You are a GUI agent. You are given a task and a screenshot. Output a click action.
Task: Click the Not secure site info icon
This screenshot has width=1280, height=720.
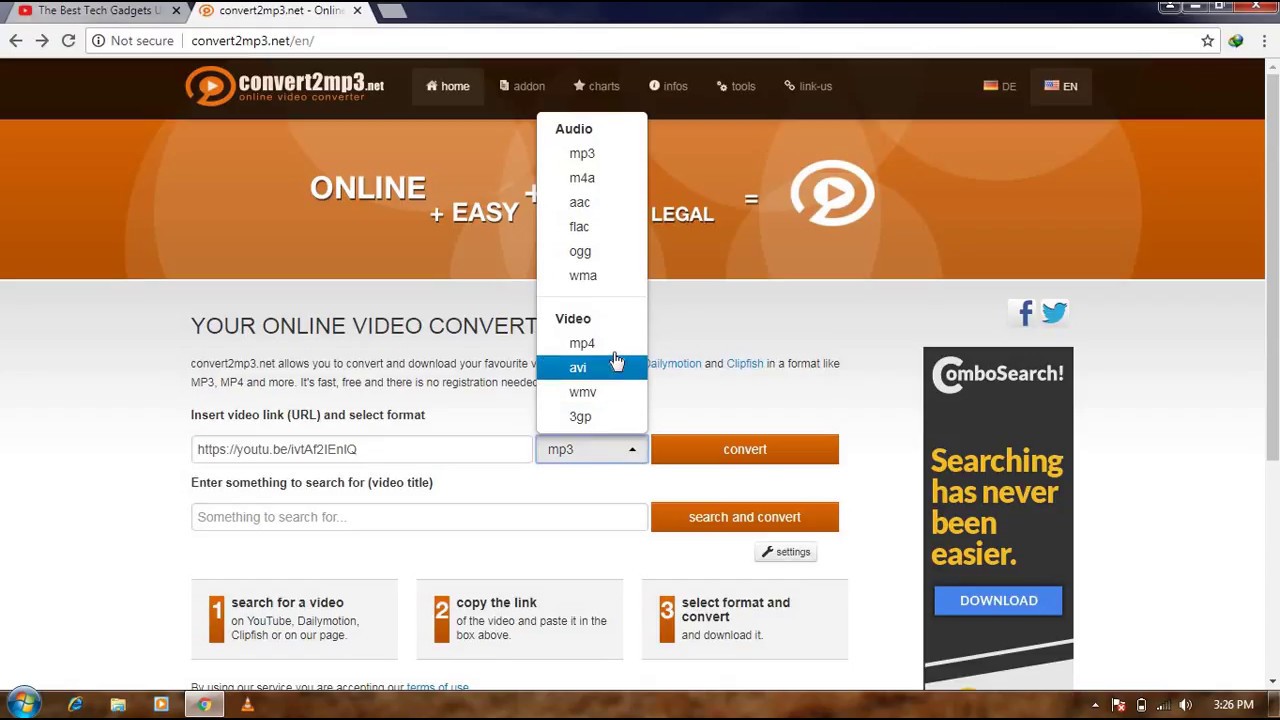(98, 41)
